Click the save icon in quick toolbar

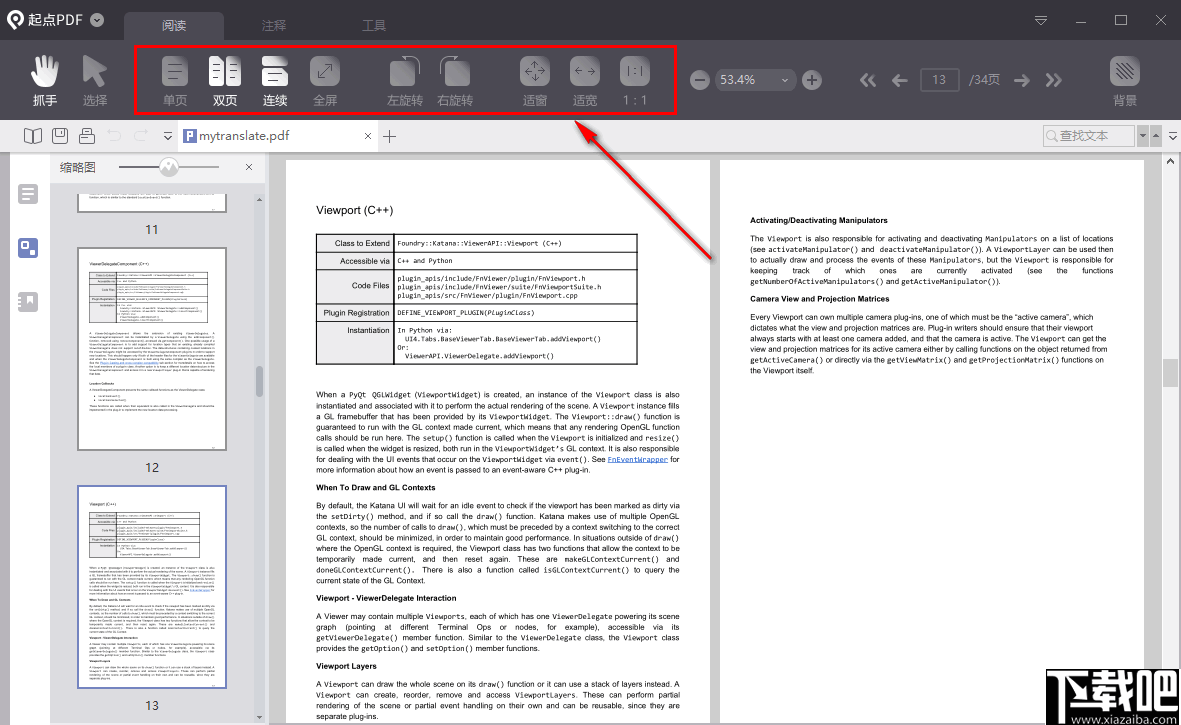(60, 136)
